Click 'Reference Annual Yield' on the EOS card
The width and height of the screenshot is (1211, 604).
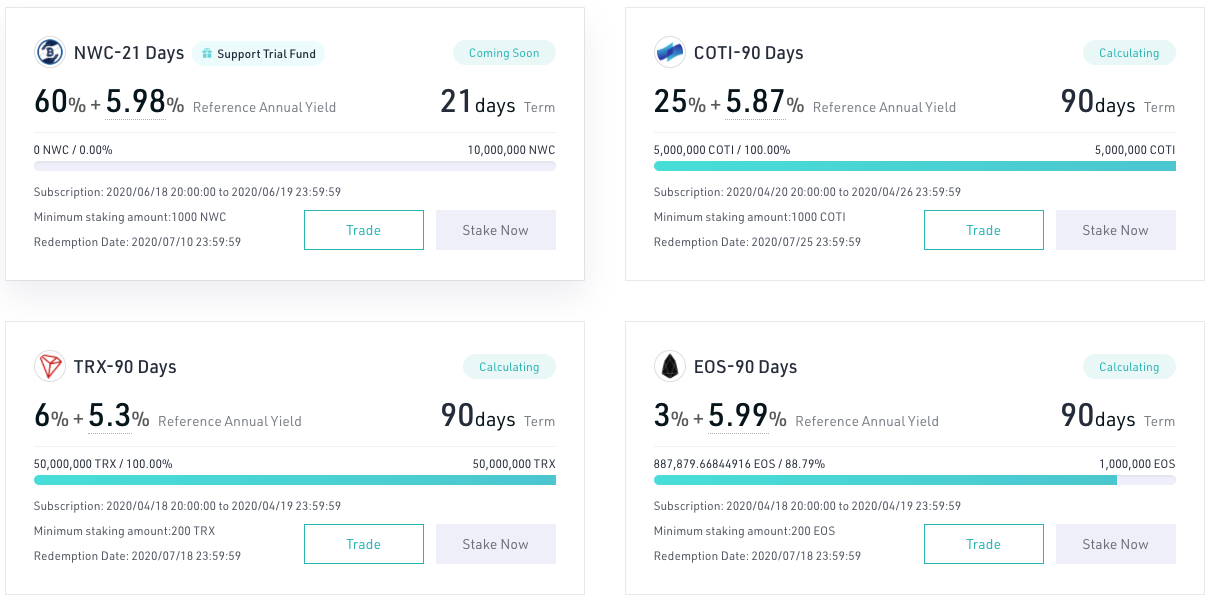tap(868, 421)
